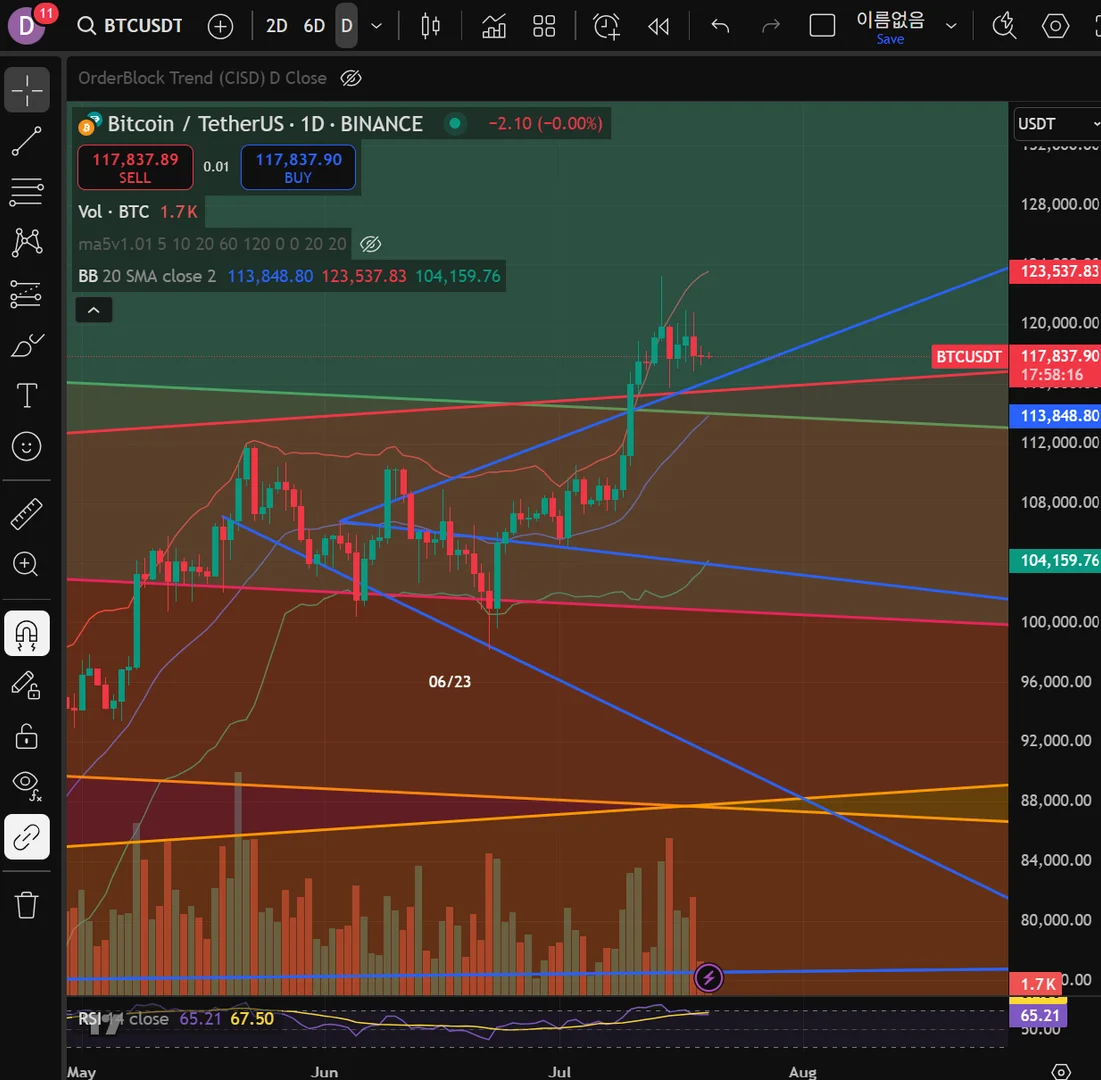The image size is (1101, 1080).
Task: Undo the last chart action
Action: click(x=720, y=27)
